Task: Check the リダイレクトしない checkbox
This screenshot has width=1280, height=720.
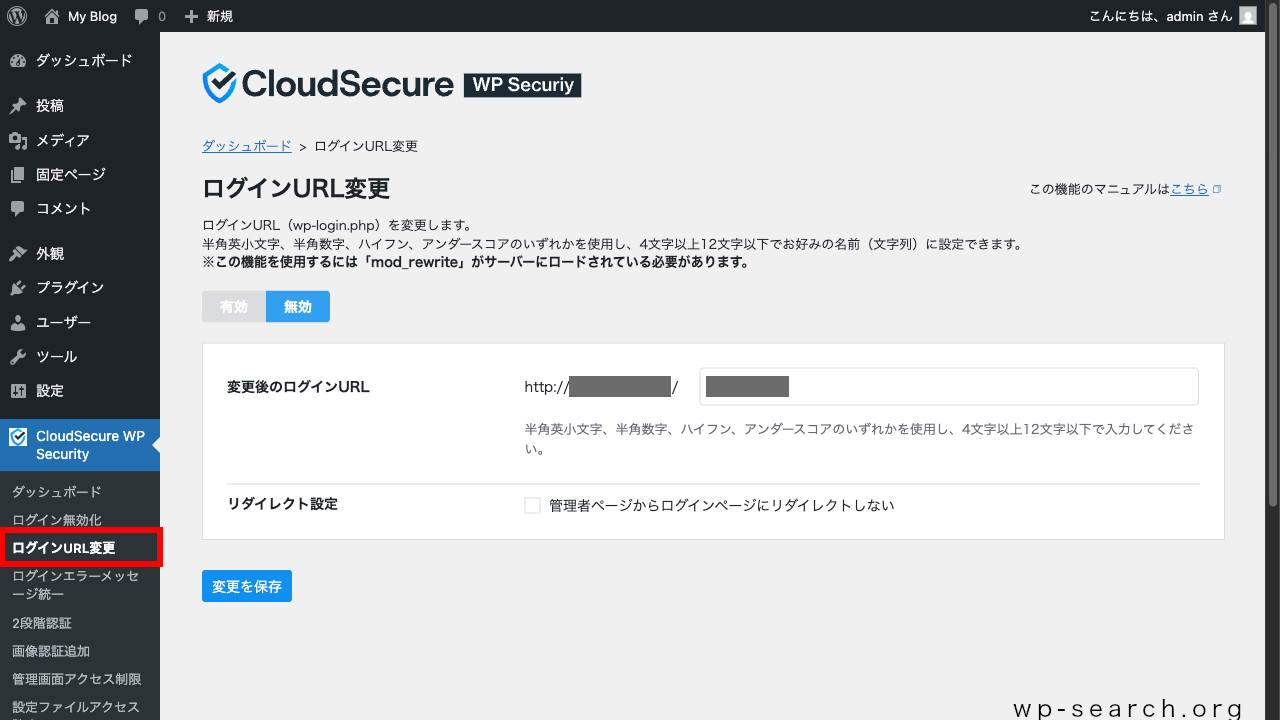Action: pos(532,505)
